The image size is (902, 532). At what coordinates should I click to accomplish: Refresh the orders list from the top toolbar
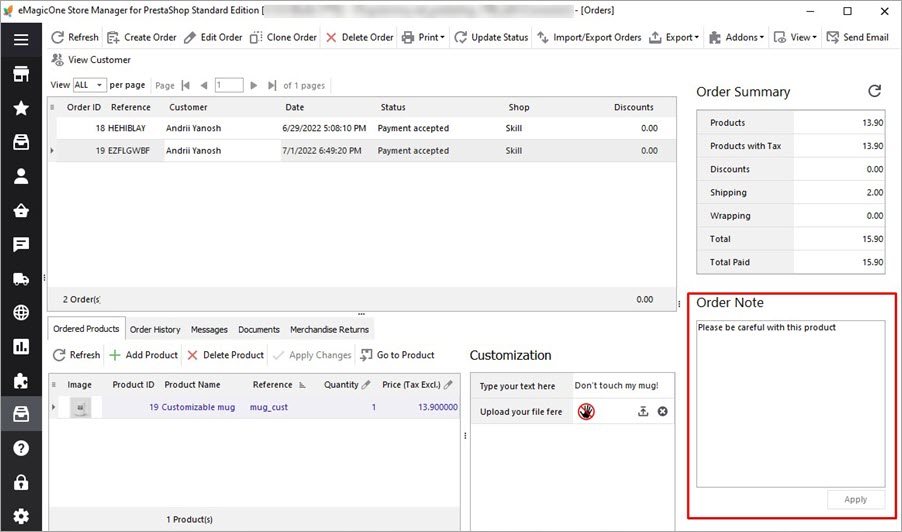[75, 37]
